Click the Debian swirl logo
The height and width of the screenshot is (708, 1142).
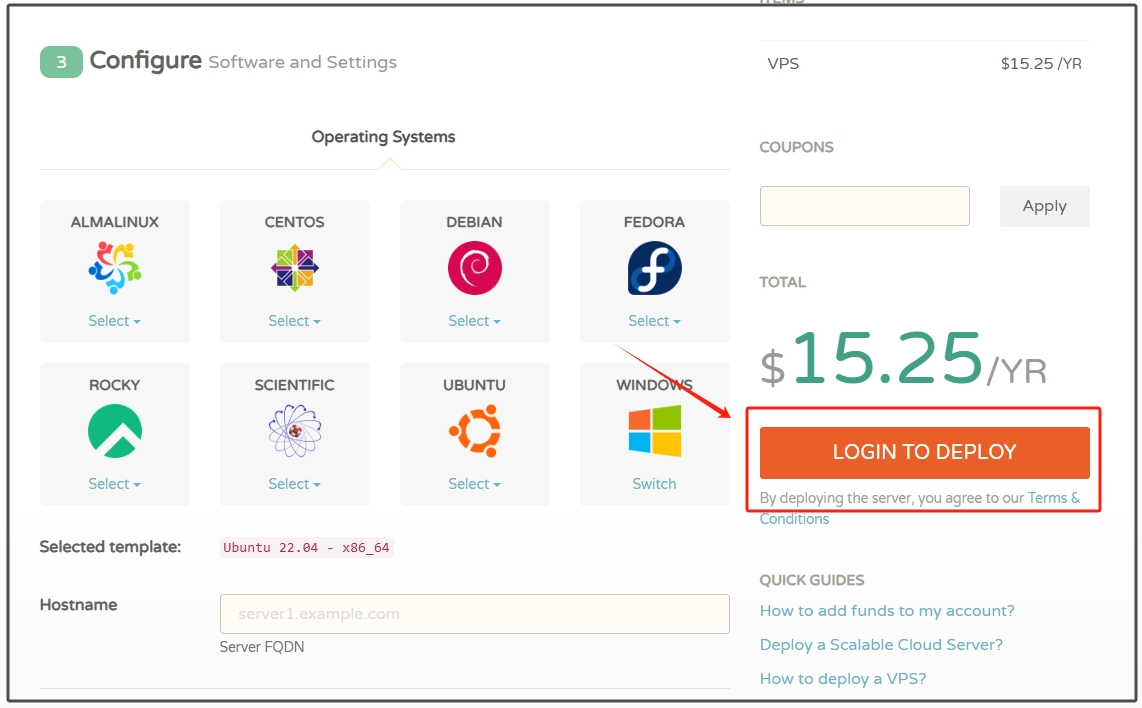(x=475, y=268)
